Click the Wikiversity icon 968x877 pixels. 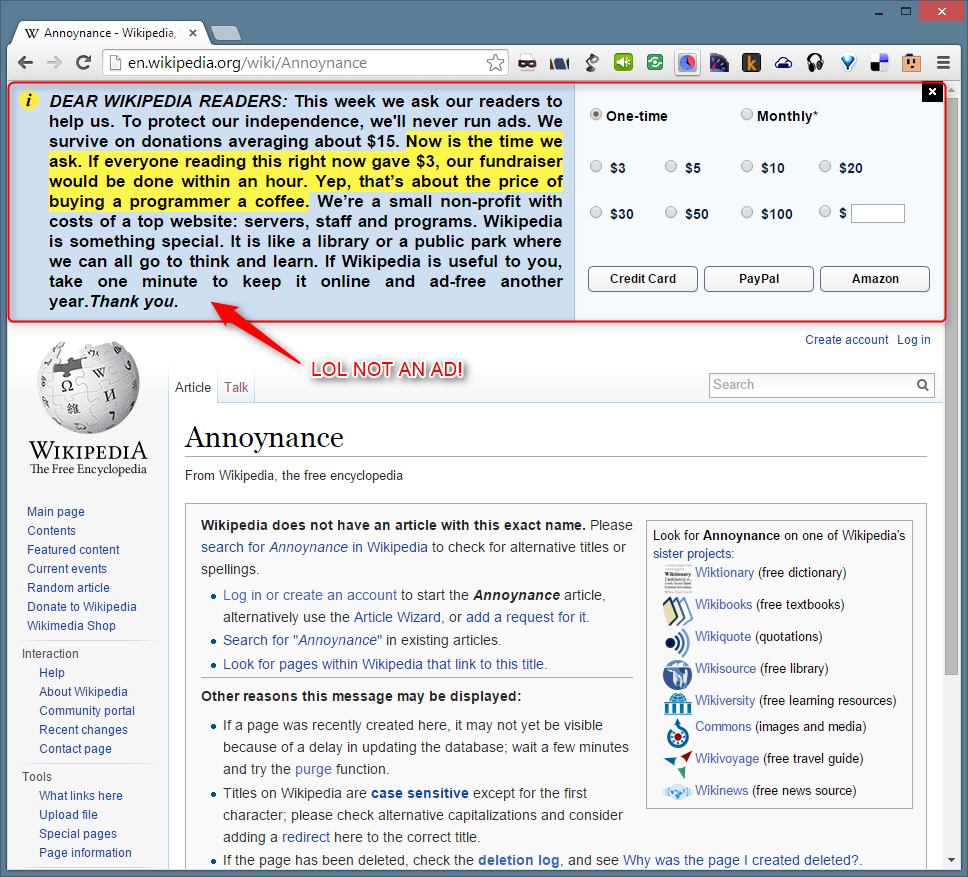tap(677, 703)
